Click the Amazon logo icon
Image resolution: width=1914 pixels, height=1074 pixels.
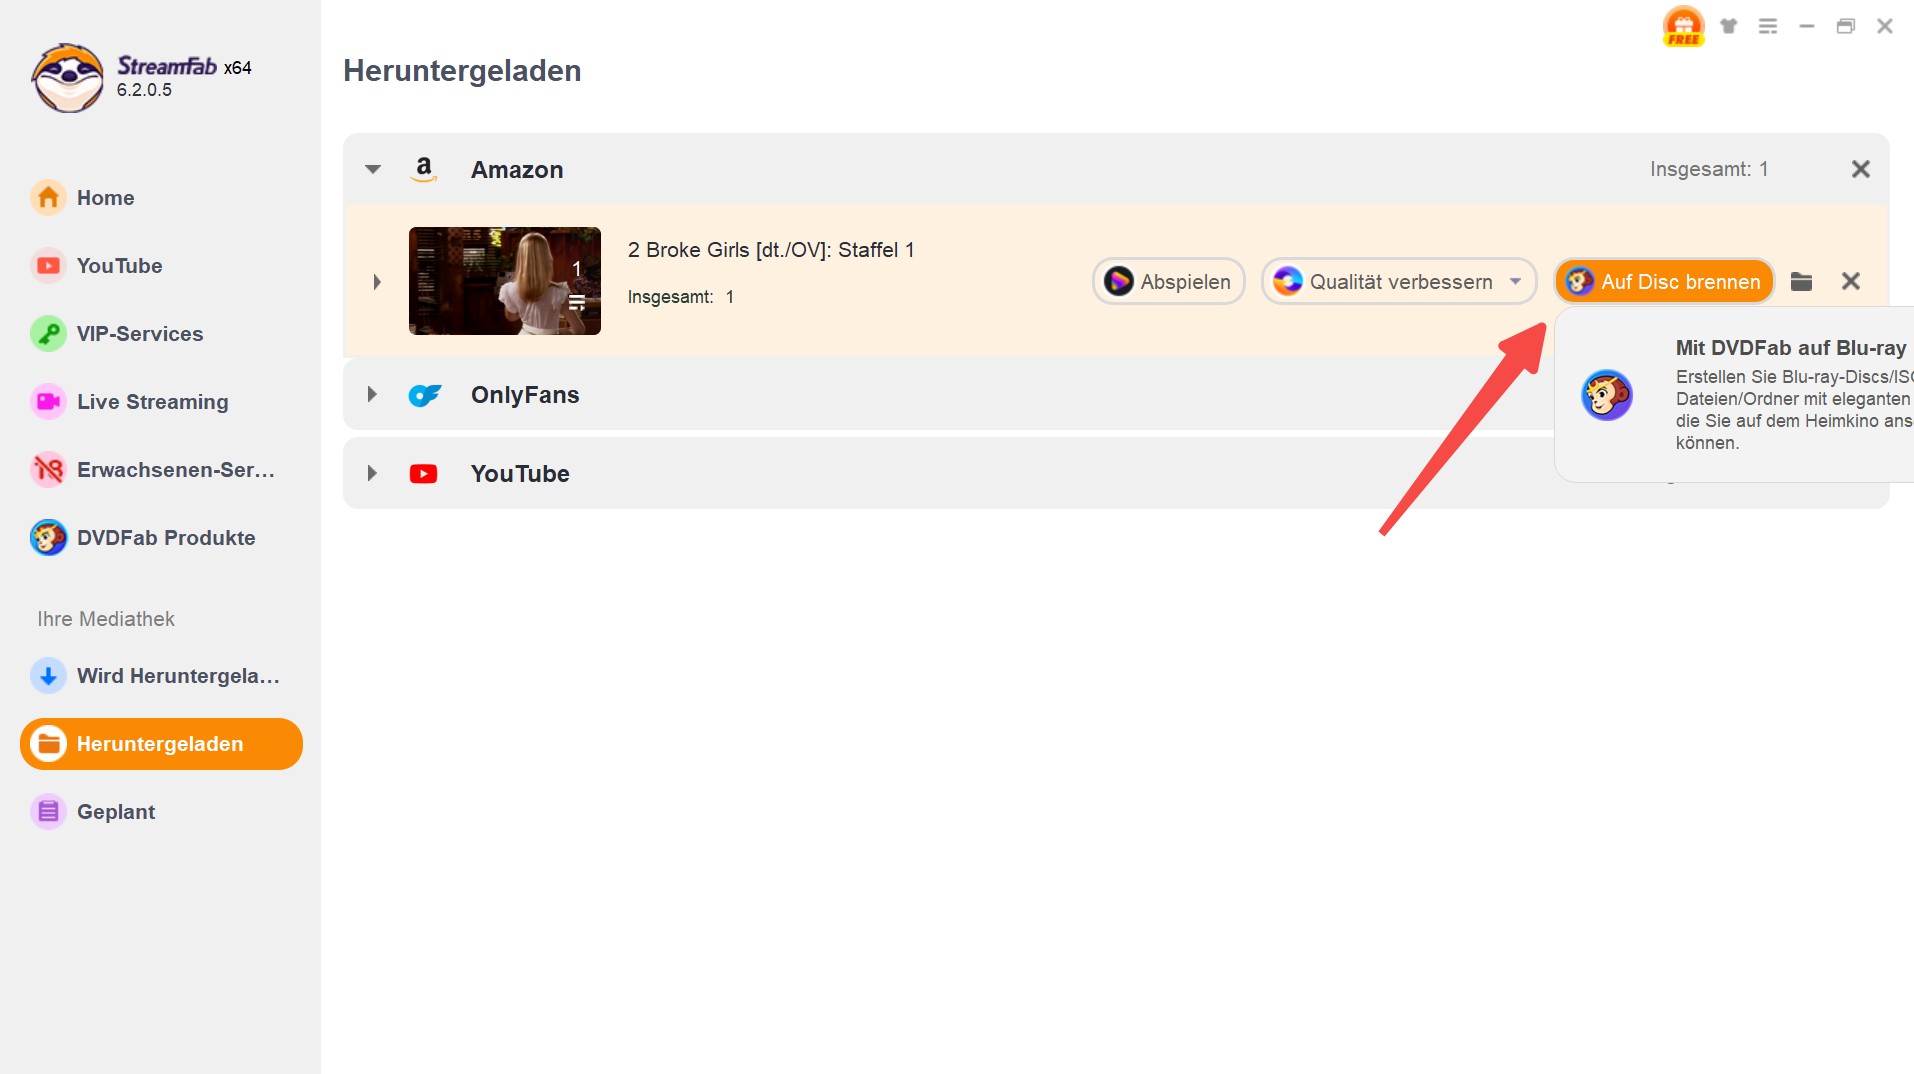point(424,169)
